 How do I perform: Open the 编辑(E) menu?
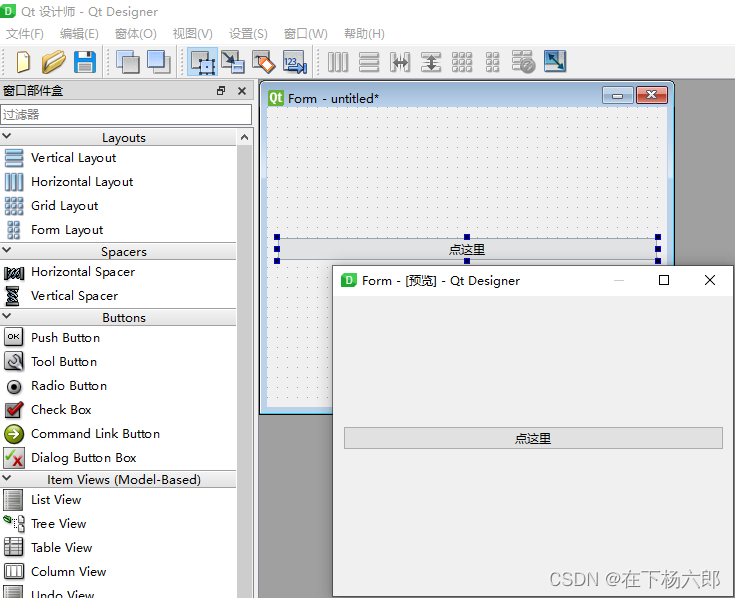click(79, 34)
